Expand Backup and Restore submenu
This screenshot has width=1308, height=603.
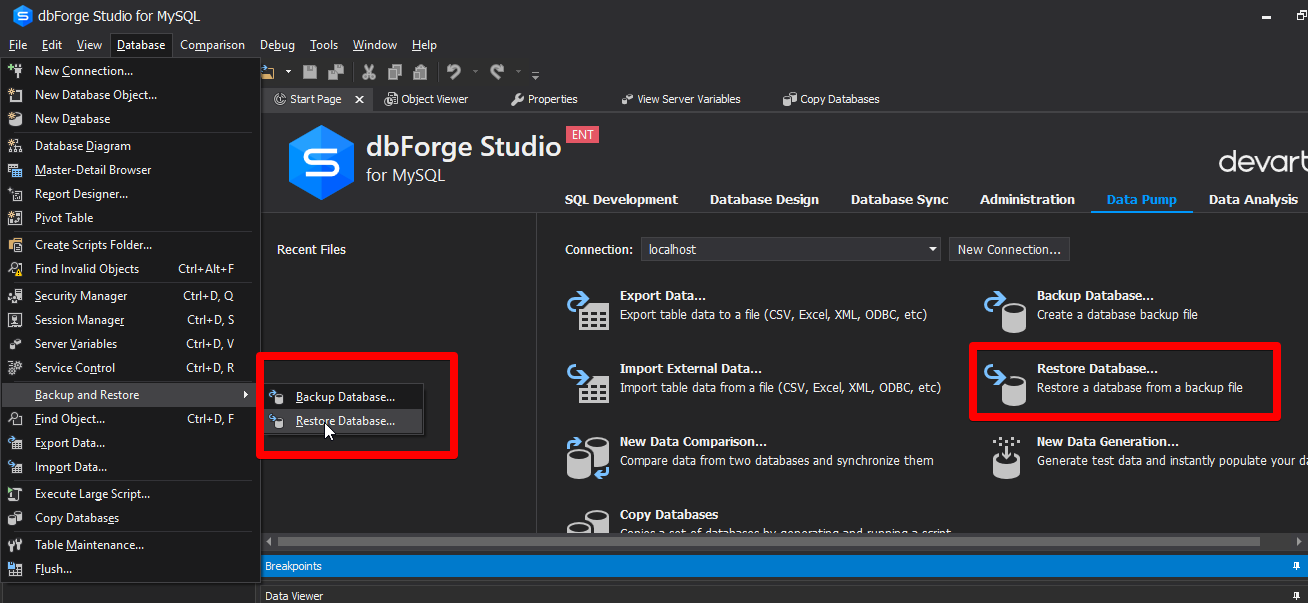pos(130,395)
